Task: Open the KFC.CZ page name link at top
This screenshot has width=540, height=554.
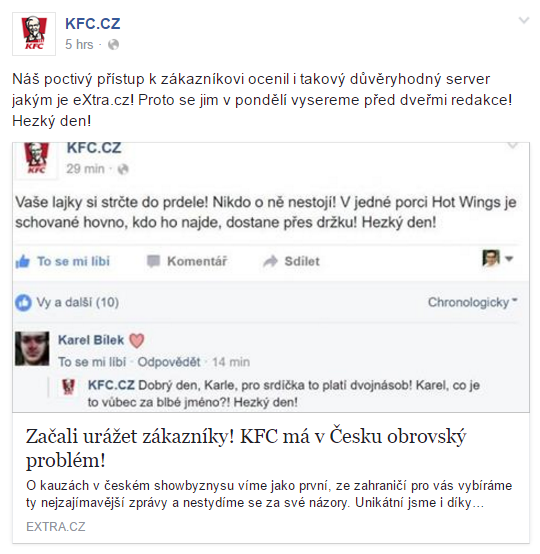Action: pos(93,24)
